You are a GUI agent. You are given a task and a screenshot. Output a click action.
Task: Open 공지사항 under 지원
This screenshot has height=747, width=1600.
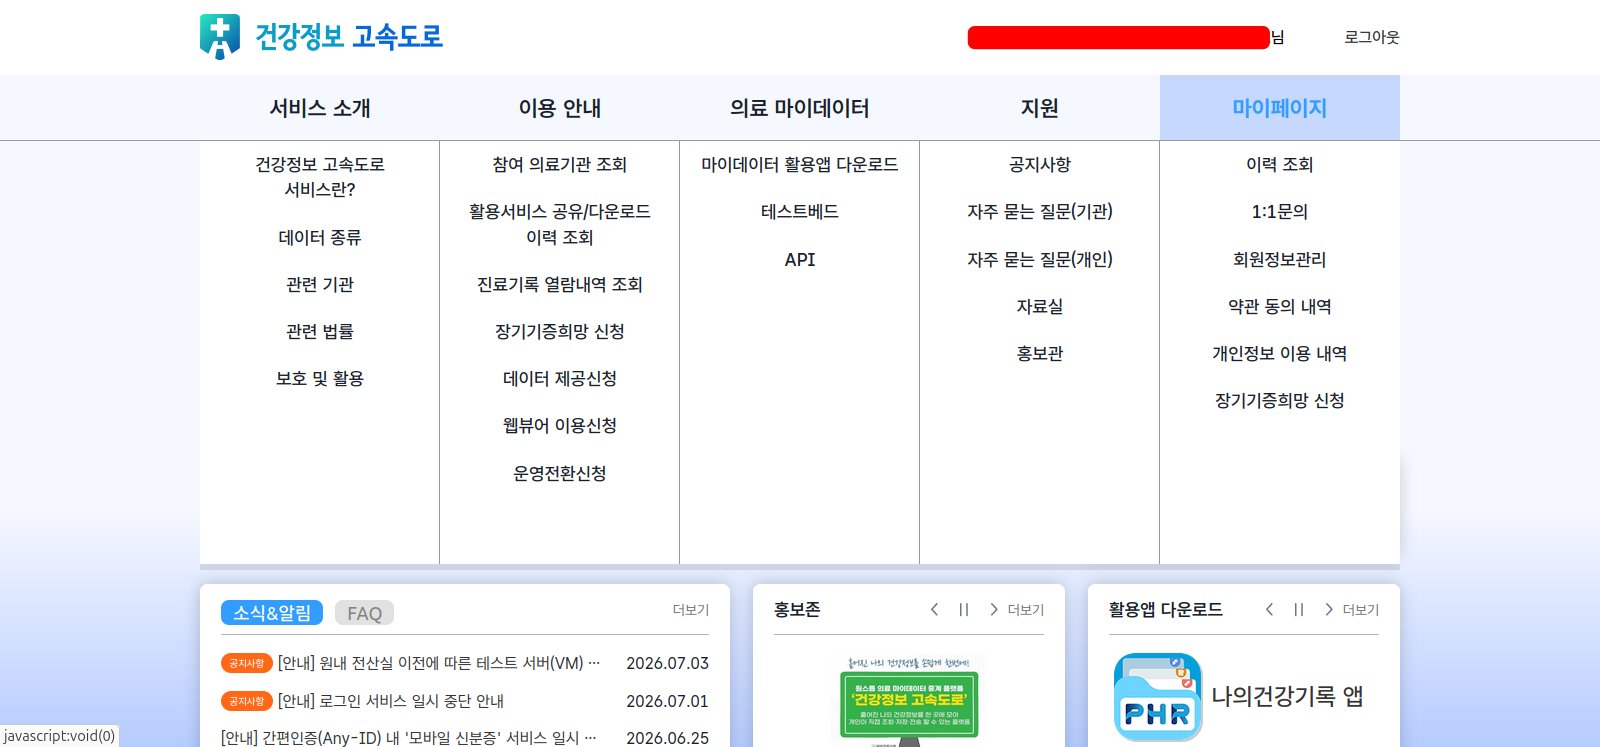(x=1040, y=164)
